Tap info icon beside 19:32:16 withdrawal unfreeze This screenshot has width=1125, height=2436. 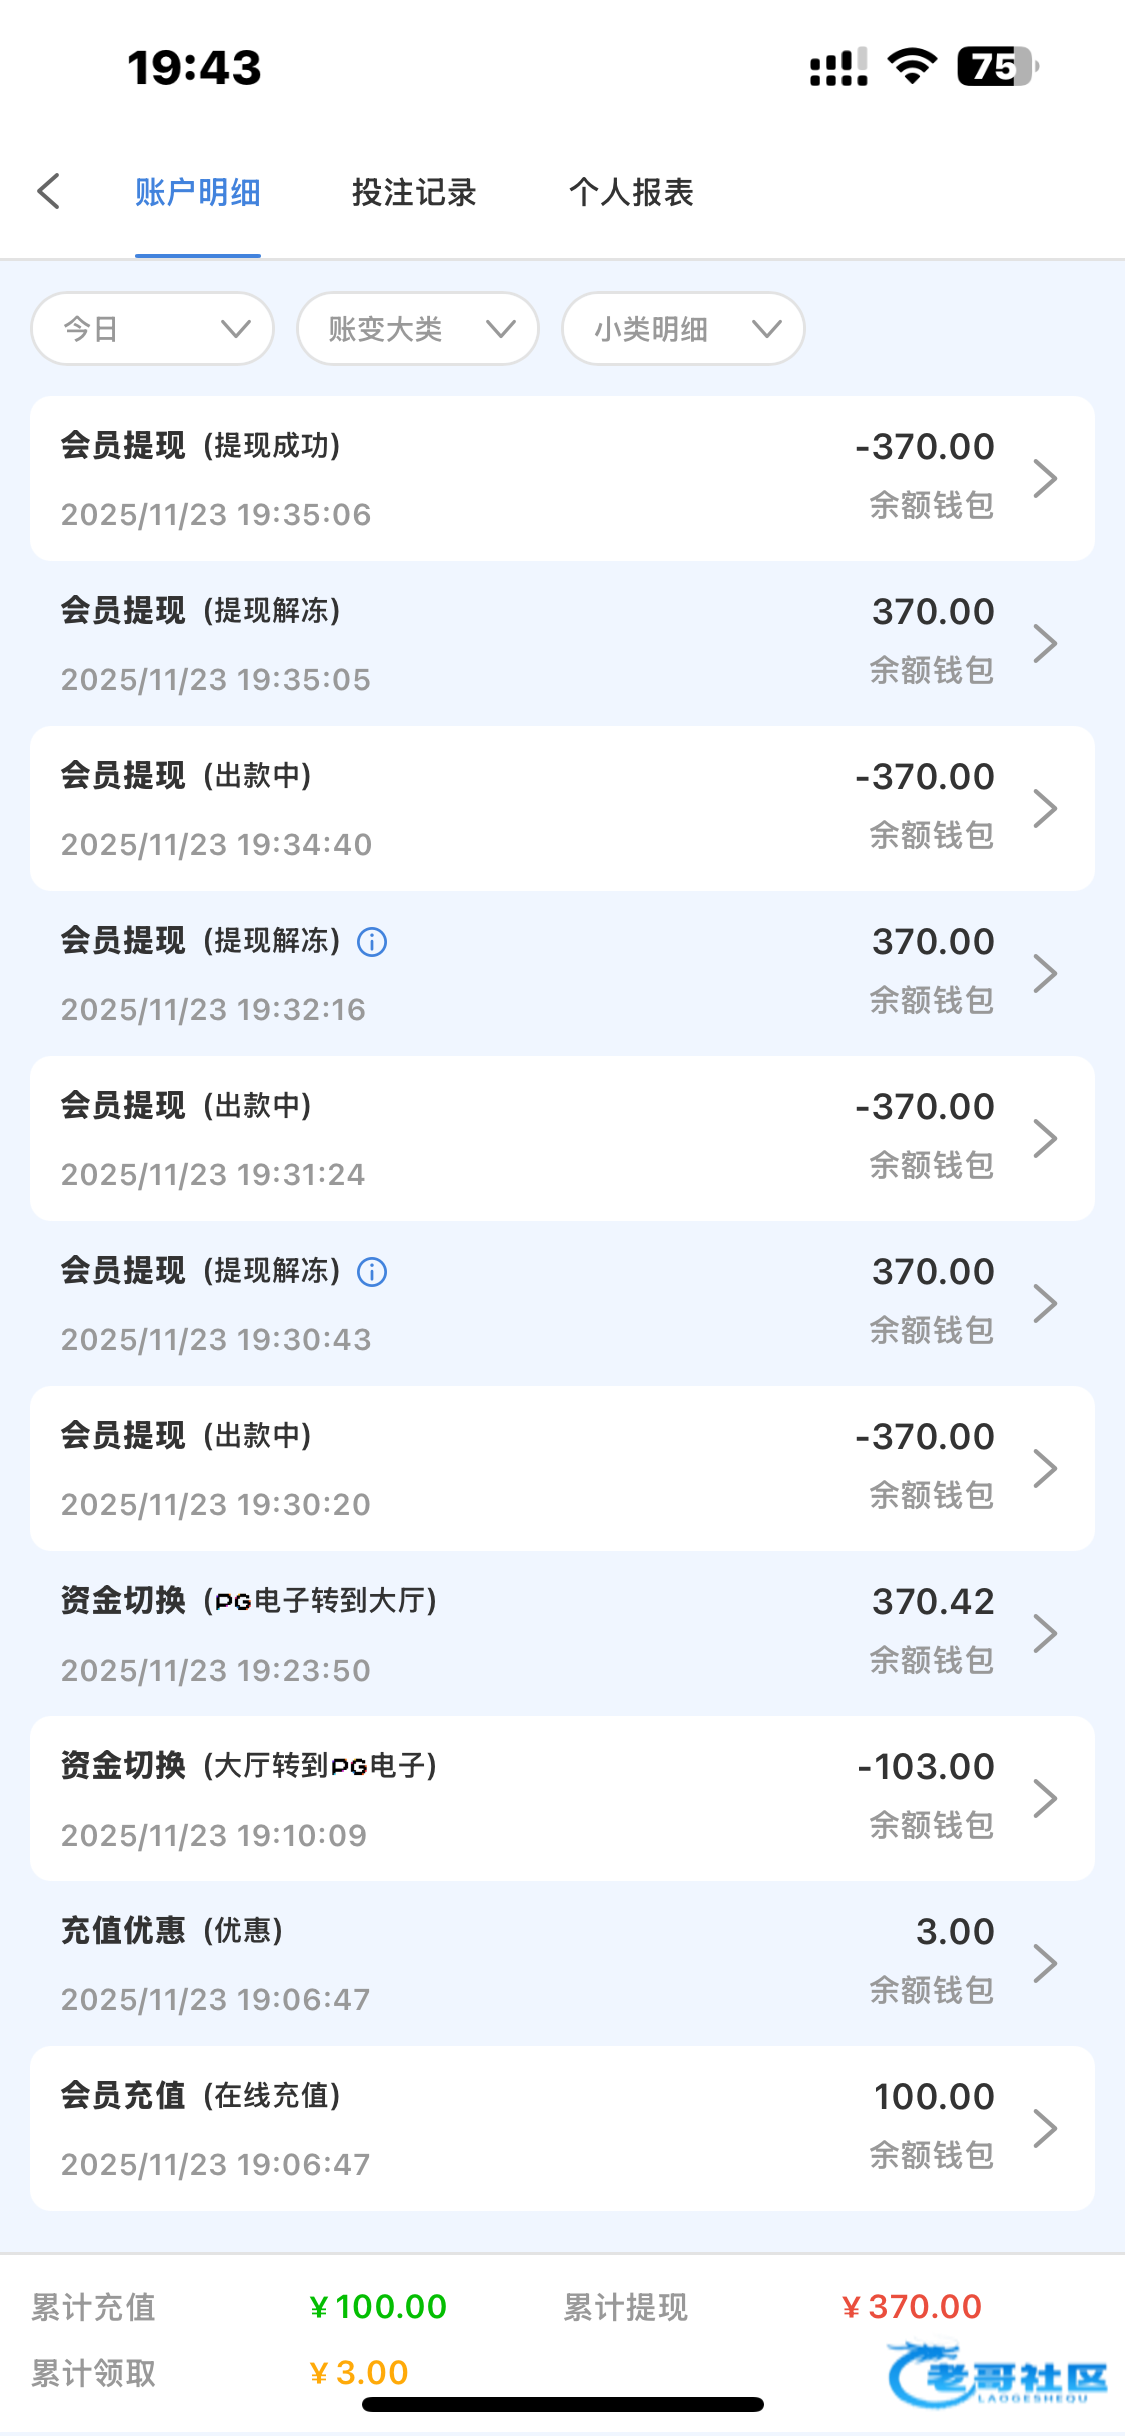click(372, 942)
